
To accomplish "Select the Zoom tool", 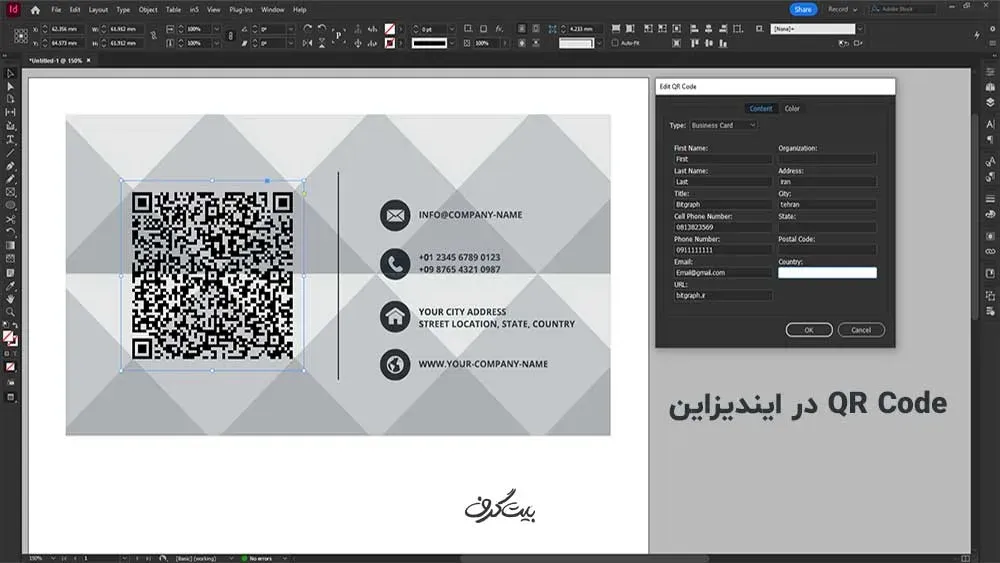I will click(10, 312).
